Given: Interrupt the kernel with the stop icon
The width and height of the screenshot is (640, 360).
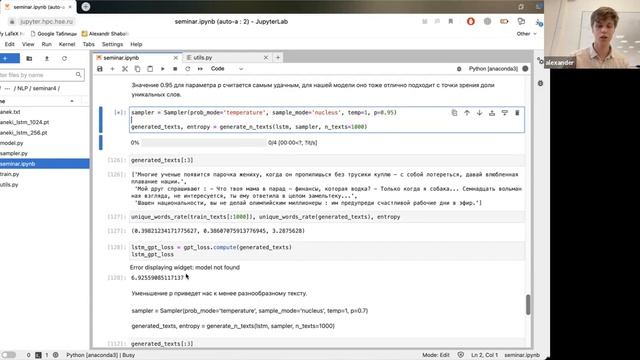Looking at the screenshot, I should click(175, 69).
